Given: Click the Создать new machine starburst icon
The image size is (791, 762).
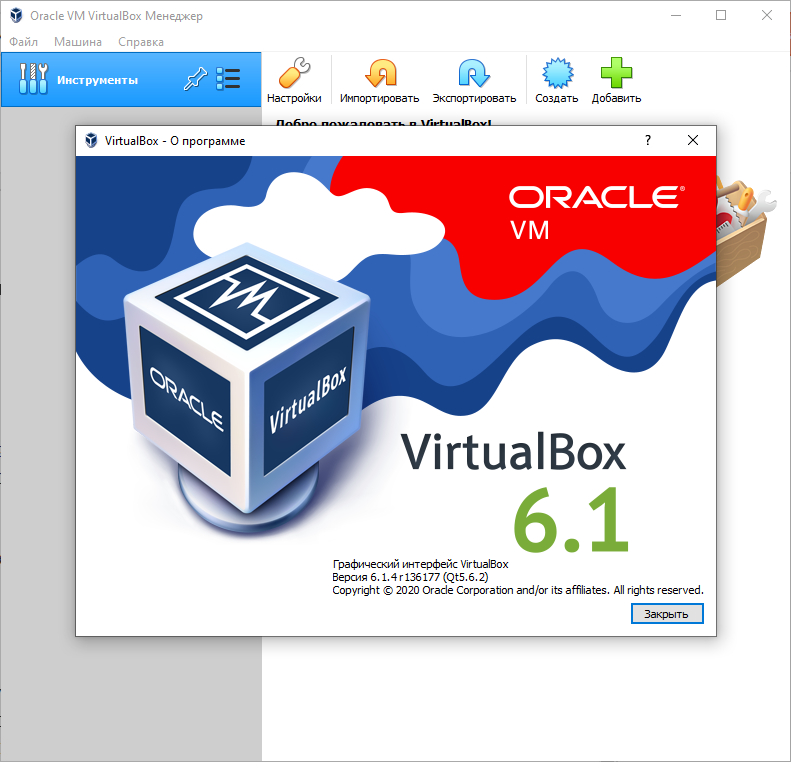Looking at the screenshot, I should [557, 73].
